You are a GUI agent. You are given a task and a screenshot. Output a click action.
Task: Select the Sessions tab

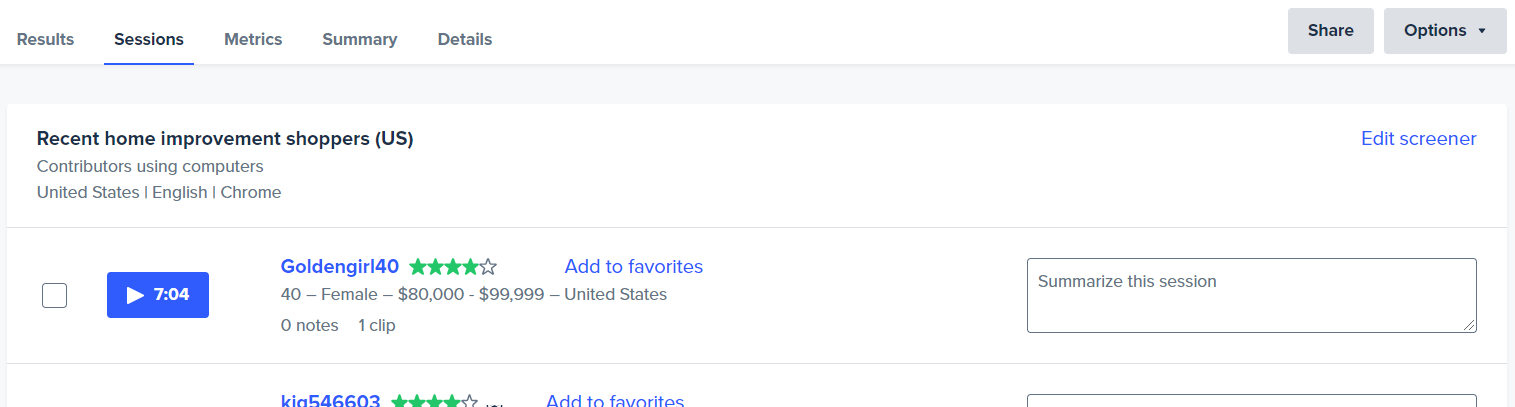click(x=149, y=40)
